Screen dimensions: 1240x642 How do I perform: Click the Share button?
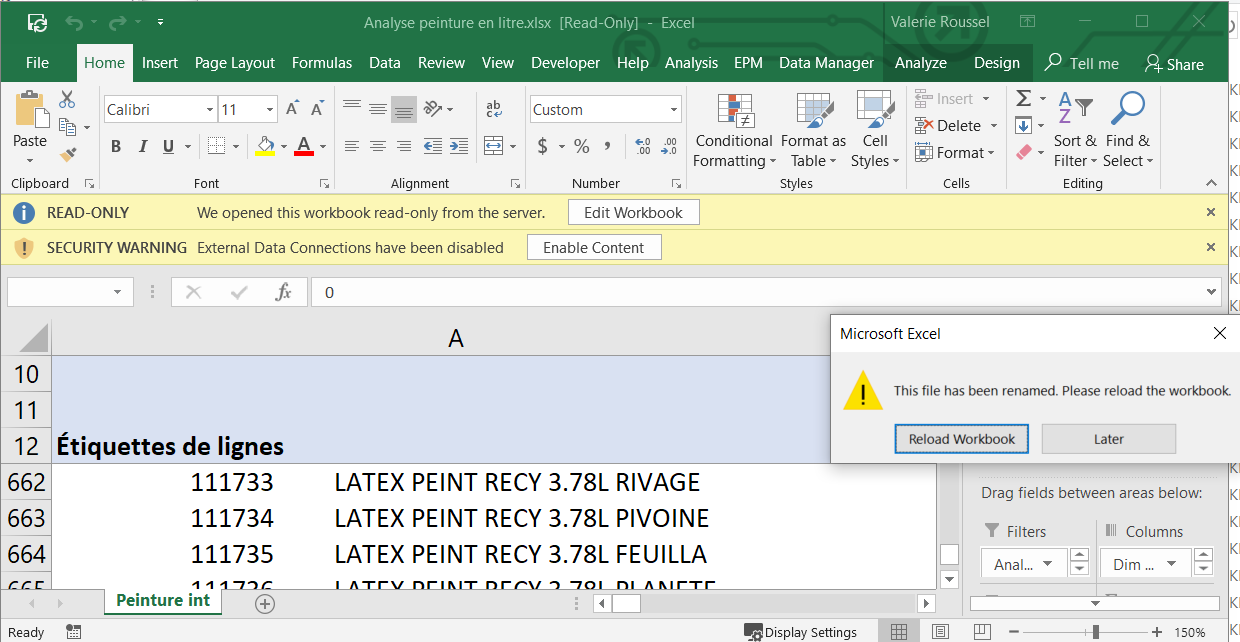pos(1174,64)
